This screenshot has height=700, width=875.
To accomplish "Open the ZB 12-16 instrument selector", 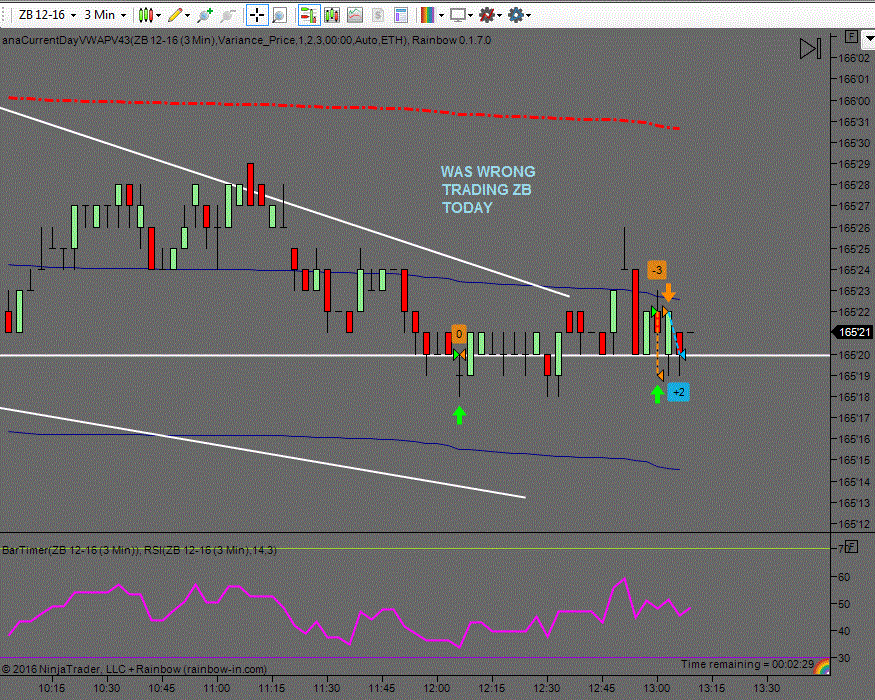I will 47,15.
